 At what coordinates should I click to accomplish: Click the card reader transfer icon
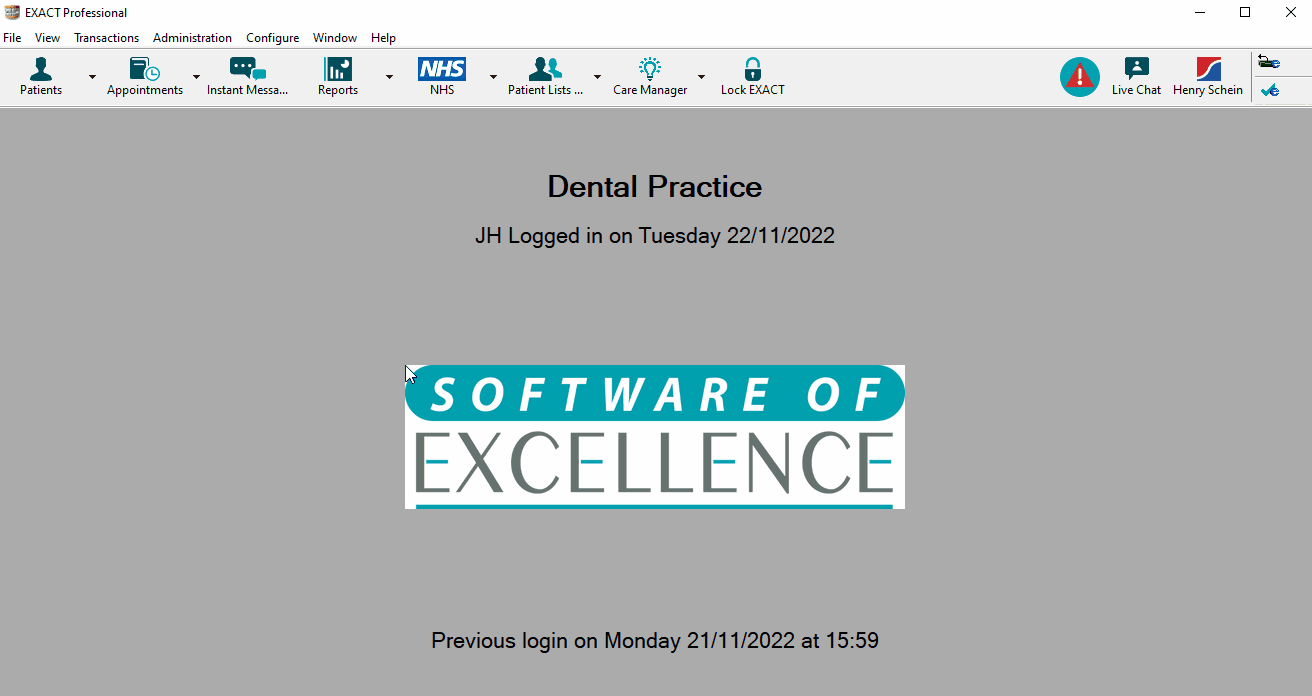1269,63
